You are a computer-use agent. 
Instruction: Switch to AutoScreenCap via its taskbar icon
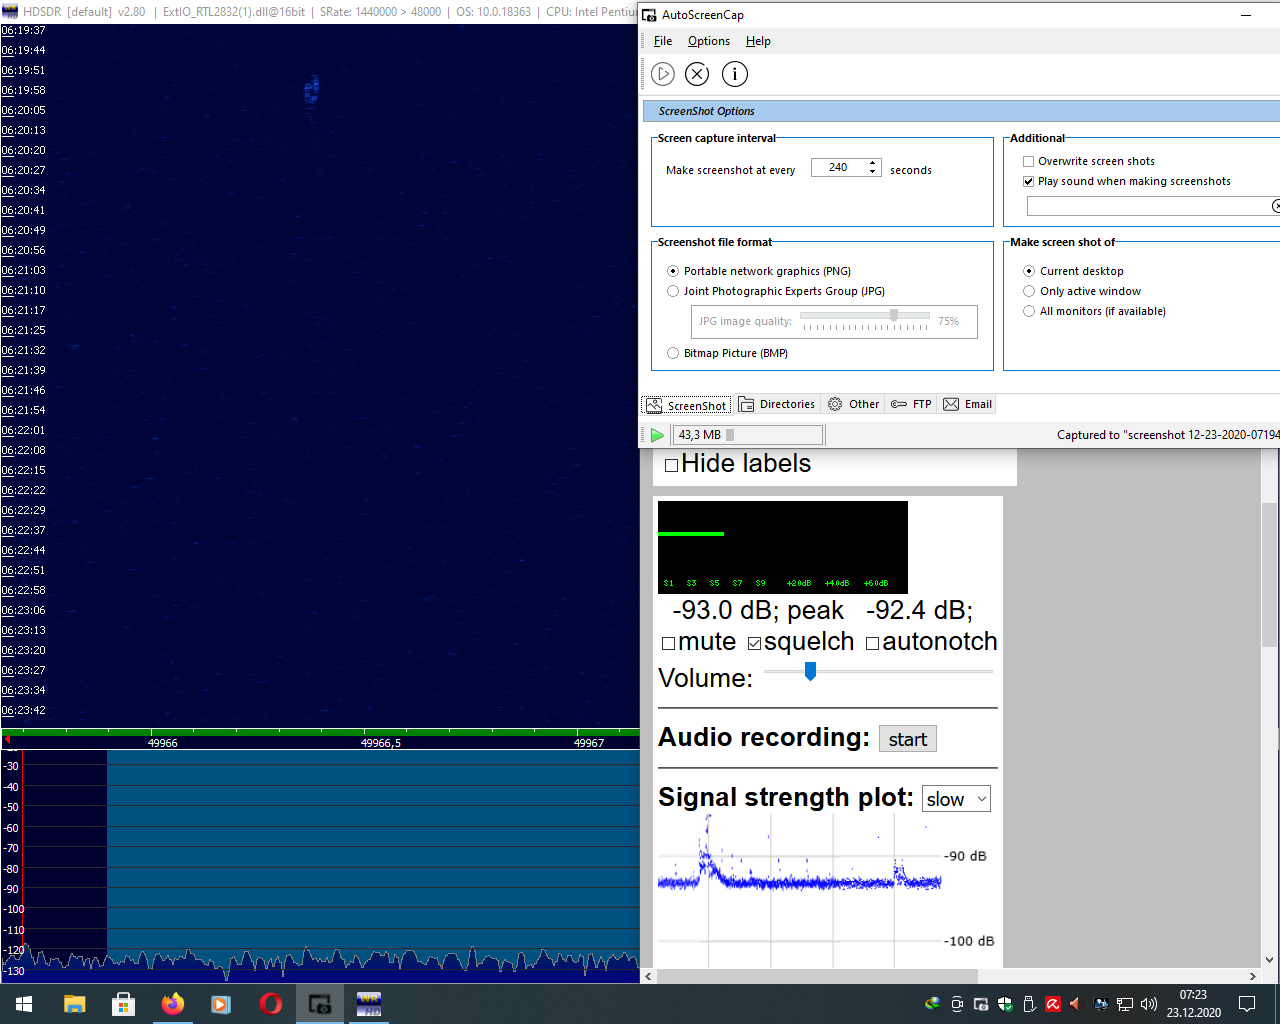tap(319, 1004)
